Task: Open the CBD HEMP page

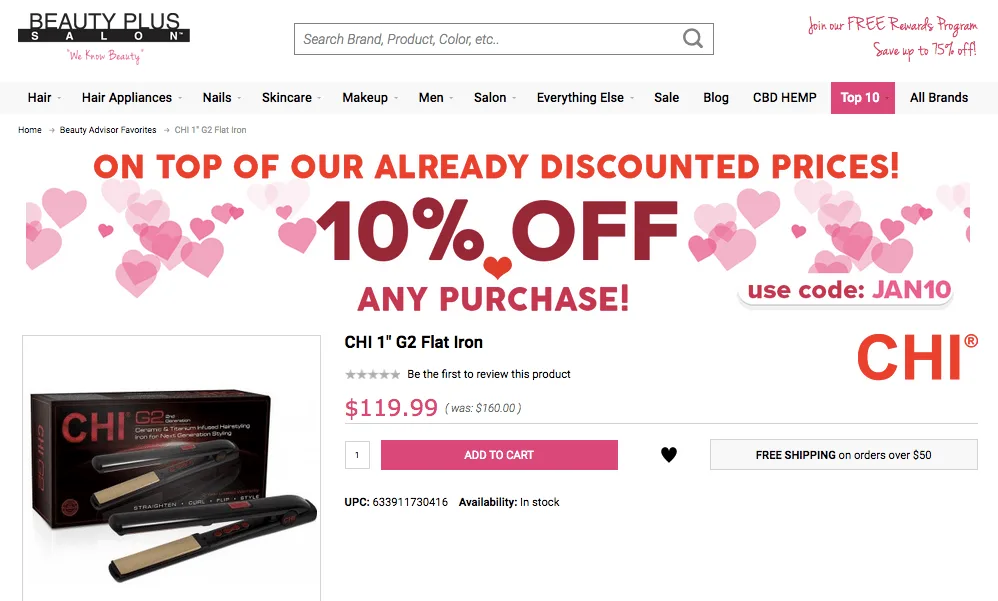Action: [784, 97]
